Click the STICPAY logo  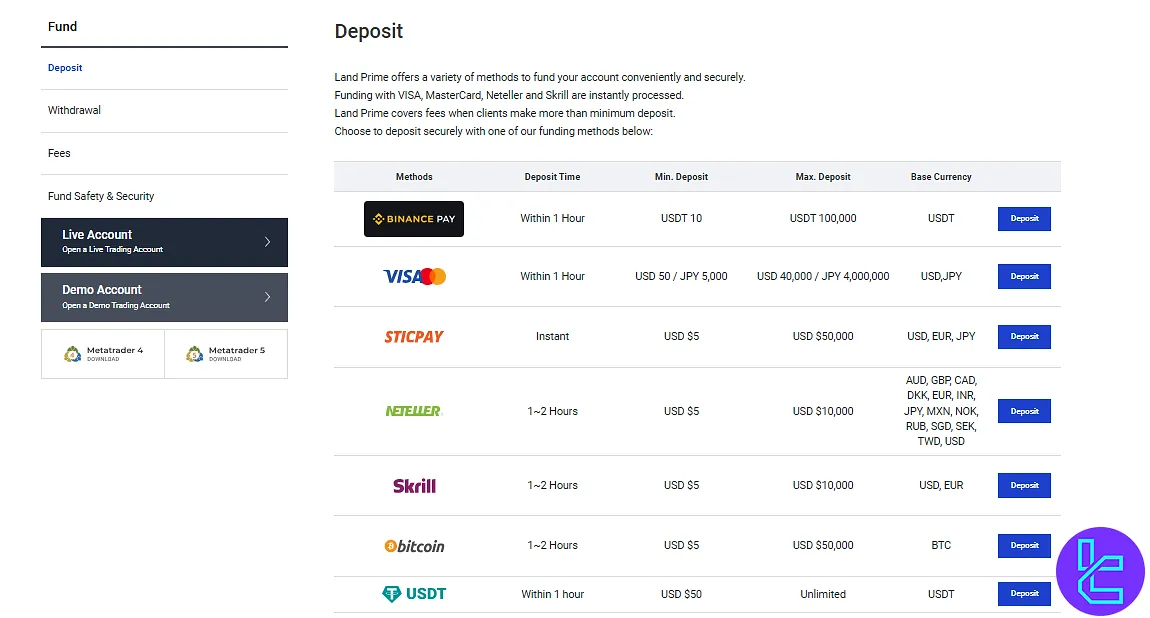413,336
